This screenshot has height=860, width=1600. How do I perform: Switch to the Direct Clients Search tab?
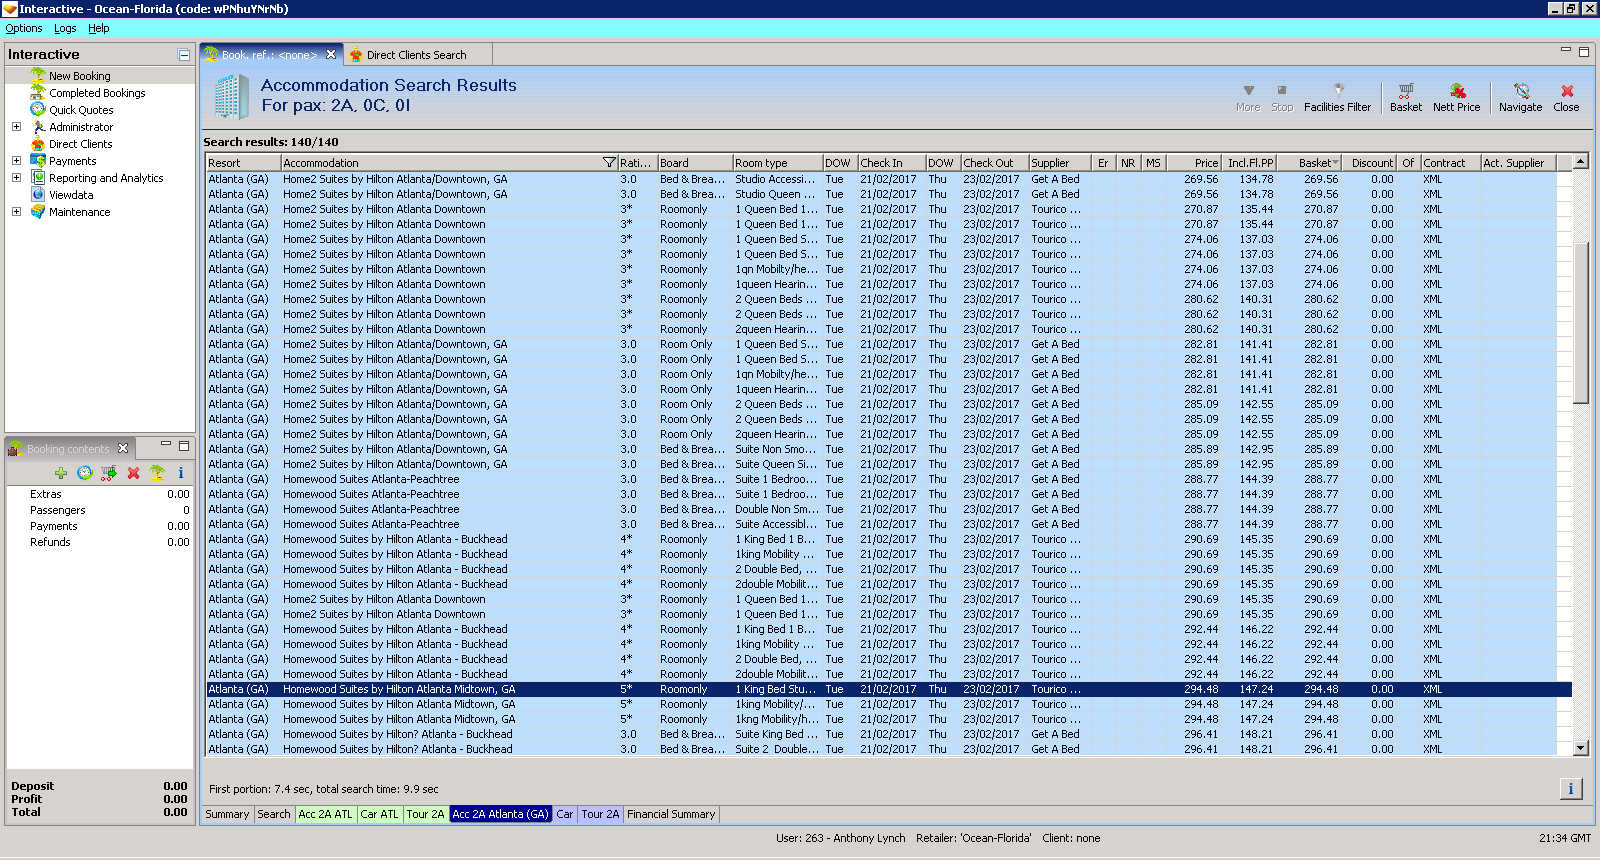[x=415, y=55]
